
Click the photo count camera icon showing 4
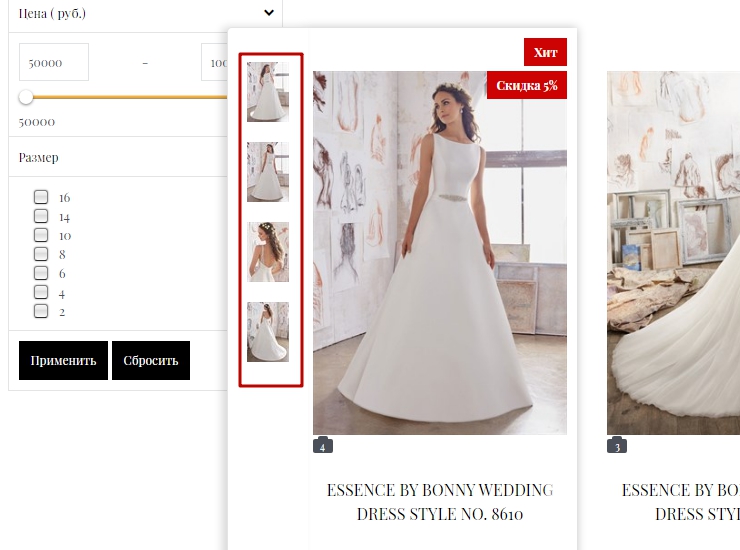[322, 446]
